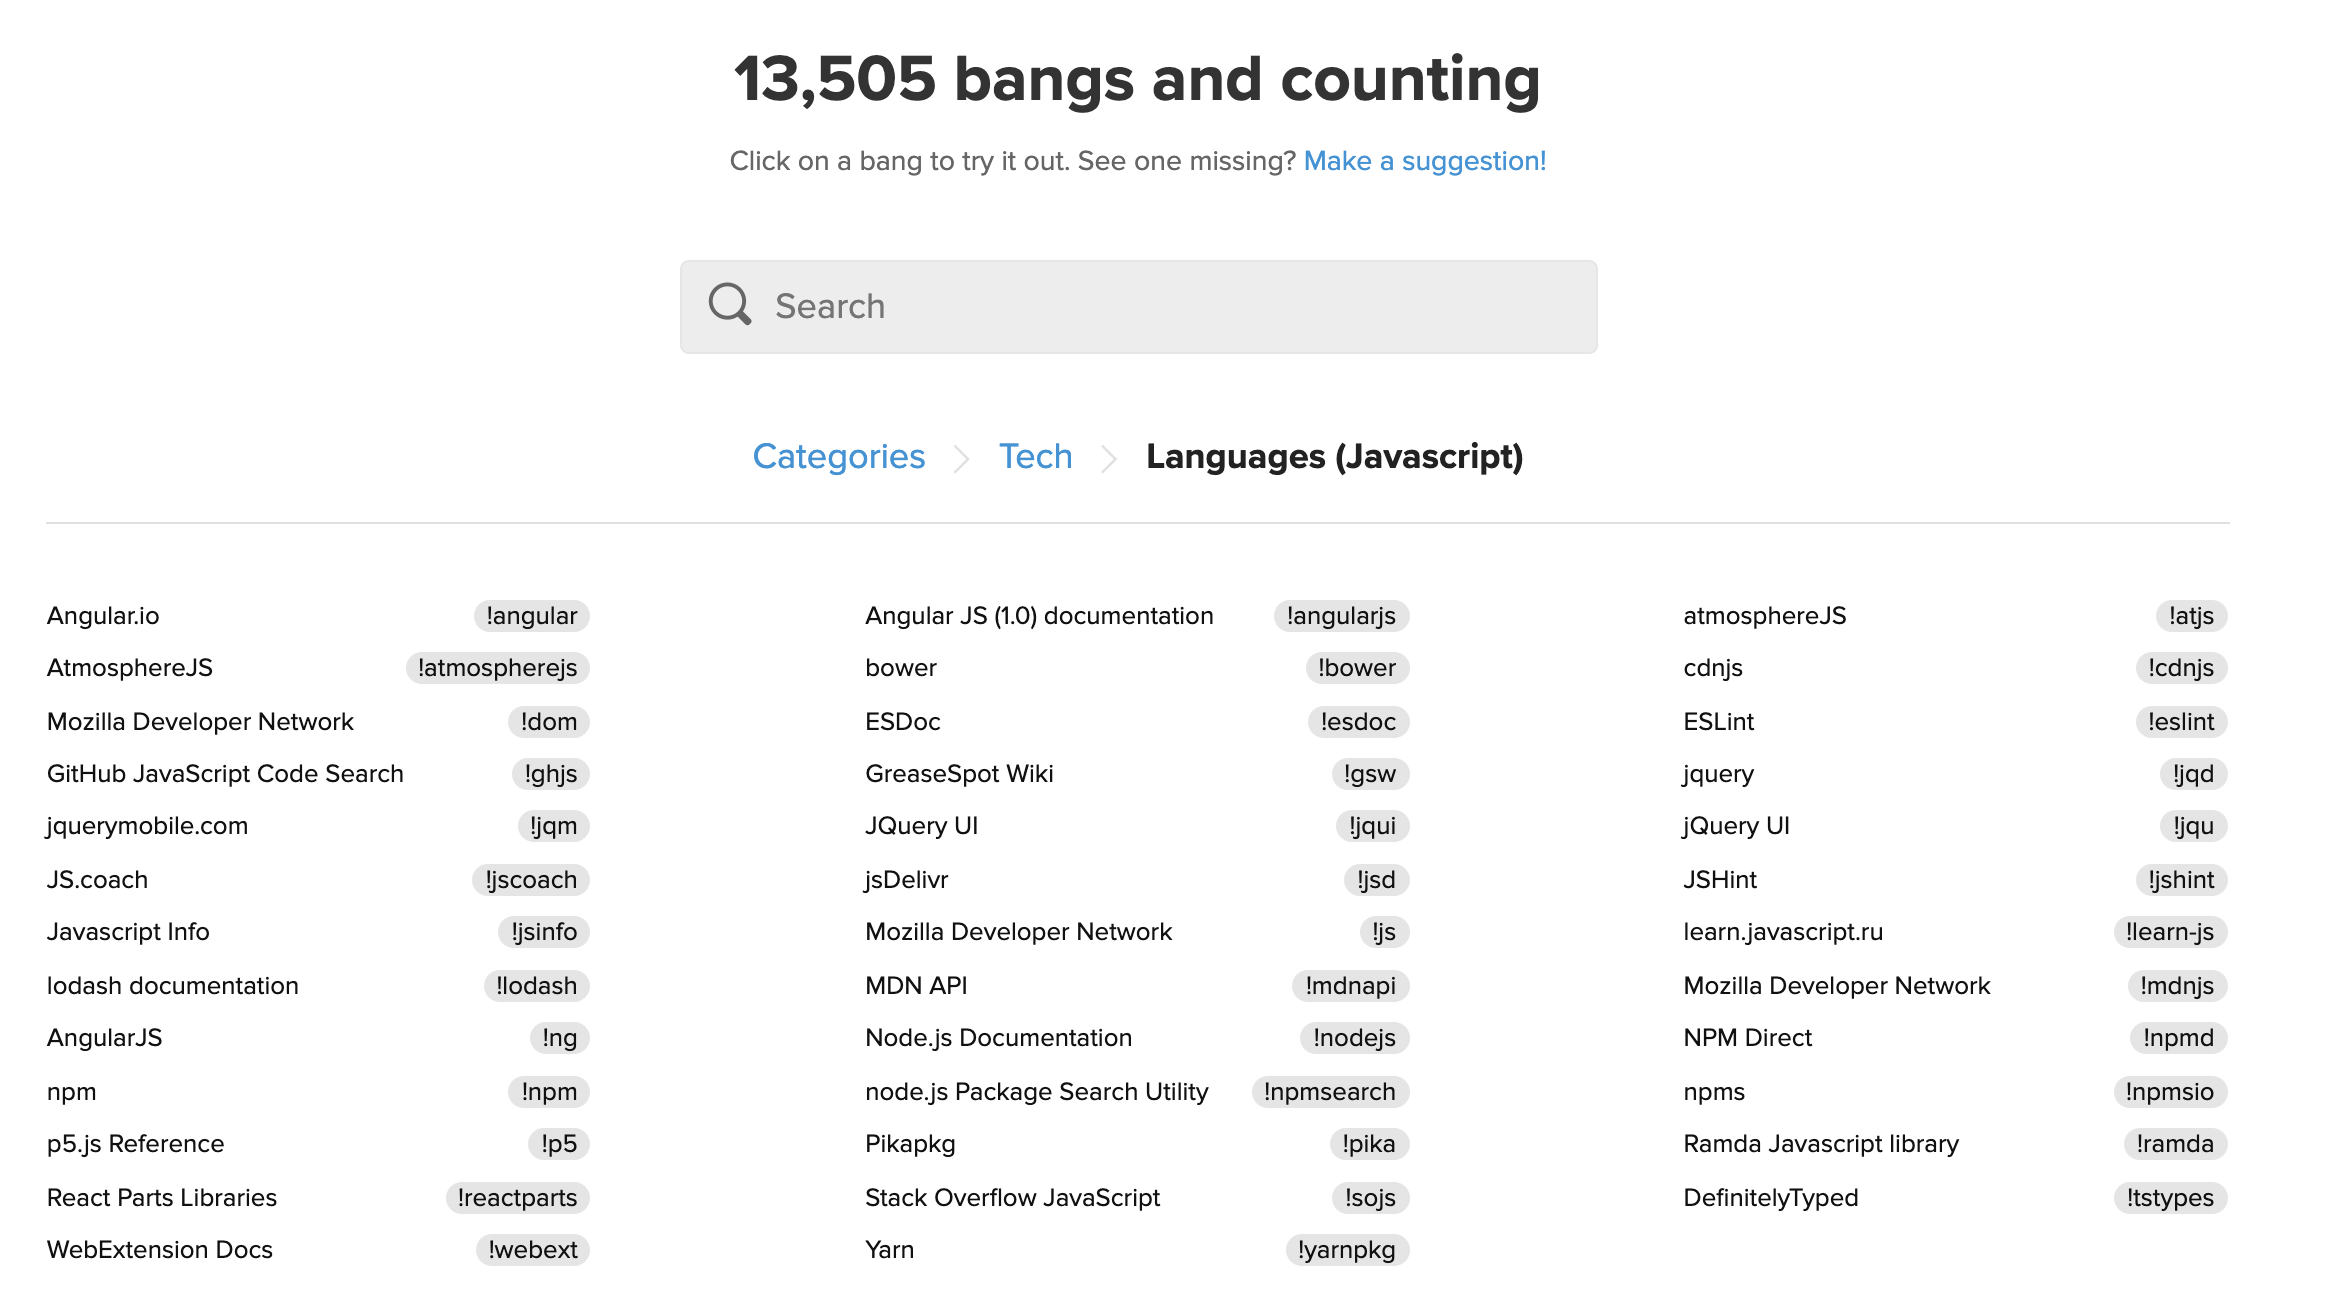Click learn.javascript.ru entry text
The width and height of the screenshot is (2352, 1316).
(x=1783, y=932)
